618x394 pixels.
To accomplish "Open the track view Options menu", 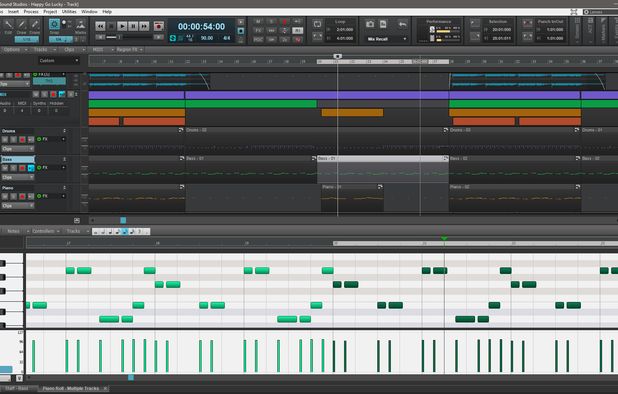I will (15, 50).
